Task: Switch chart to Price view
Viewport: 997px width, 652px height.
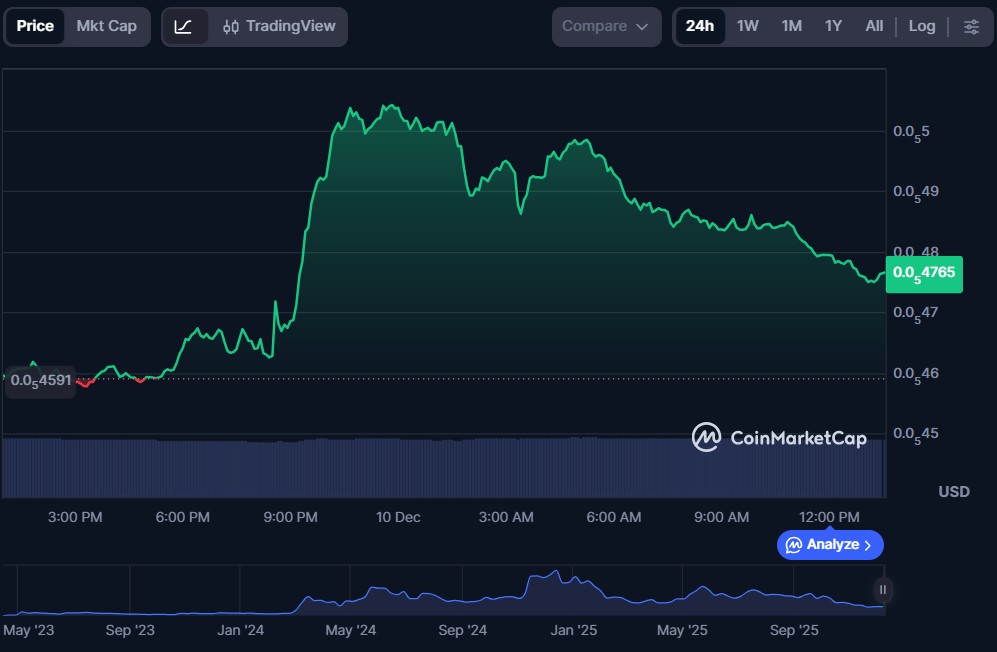Action: pyautogui.click(x=35, y=26)
